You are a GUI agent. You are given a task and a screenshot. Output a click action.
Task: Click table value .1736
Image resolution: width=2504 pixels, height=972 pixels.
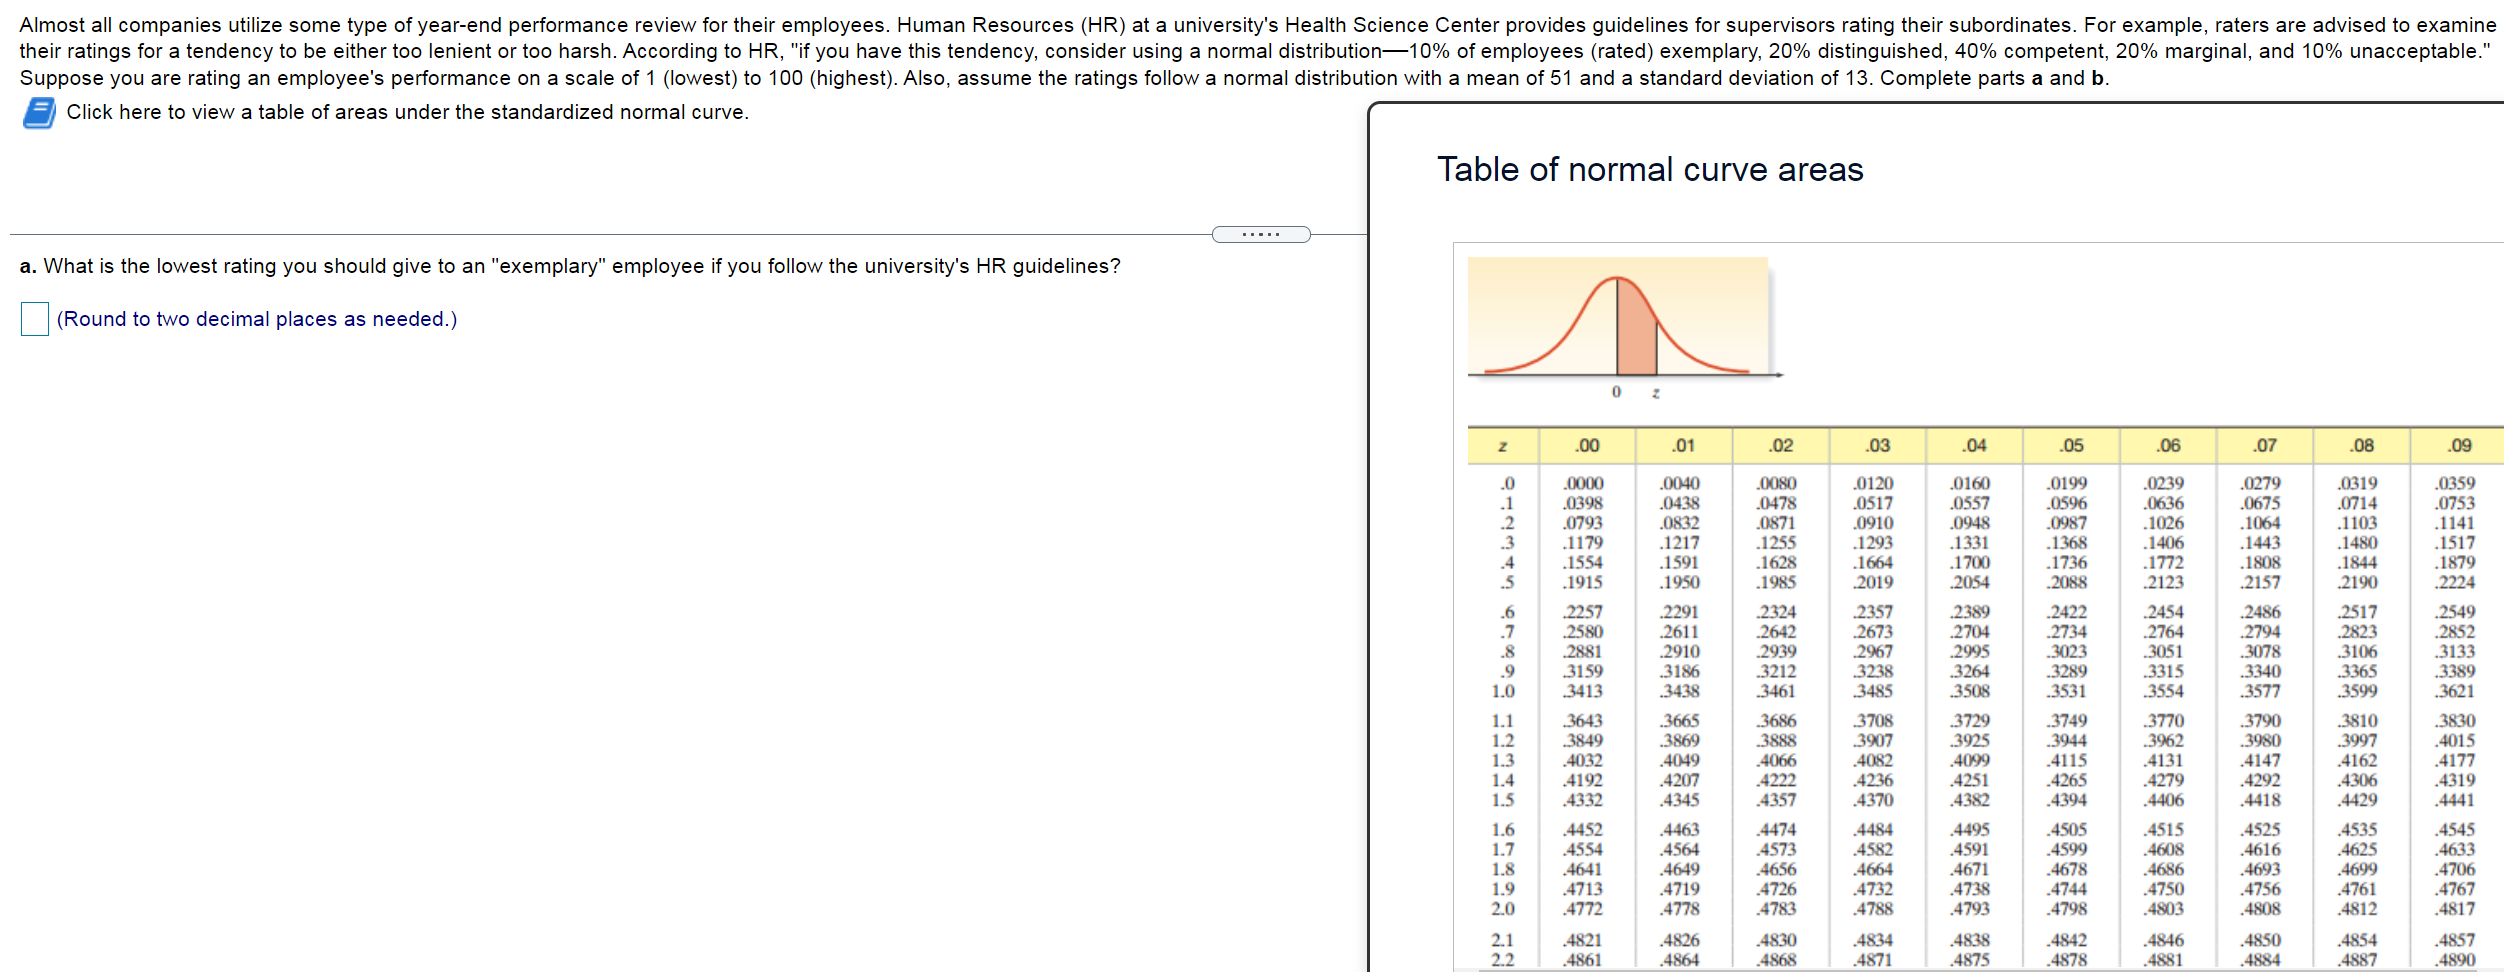2068,563
